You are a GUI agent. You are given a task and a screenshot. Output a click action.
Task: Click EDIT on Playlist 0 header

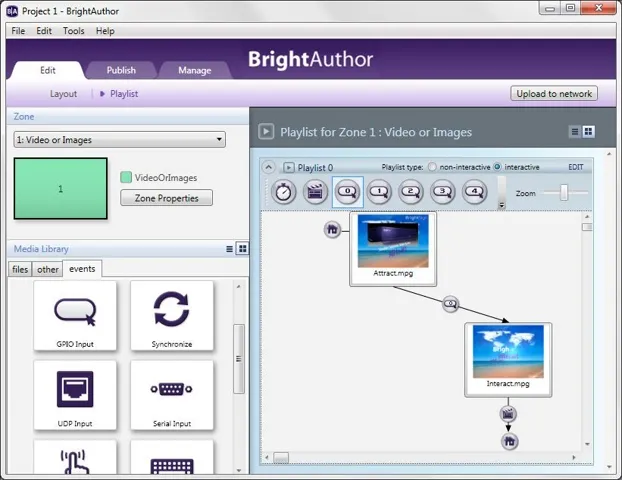pyautogui.click(x=576, y=167)
